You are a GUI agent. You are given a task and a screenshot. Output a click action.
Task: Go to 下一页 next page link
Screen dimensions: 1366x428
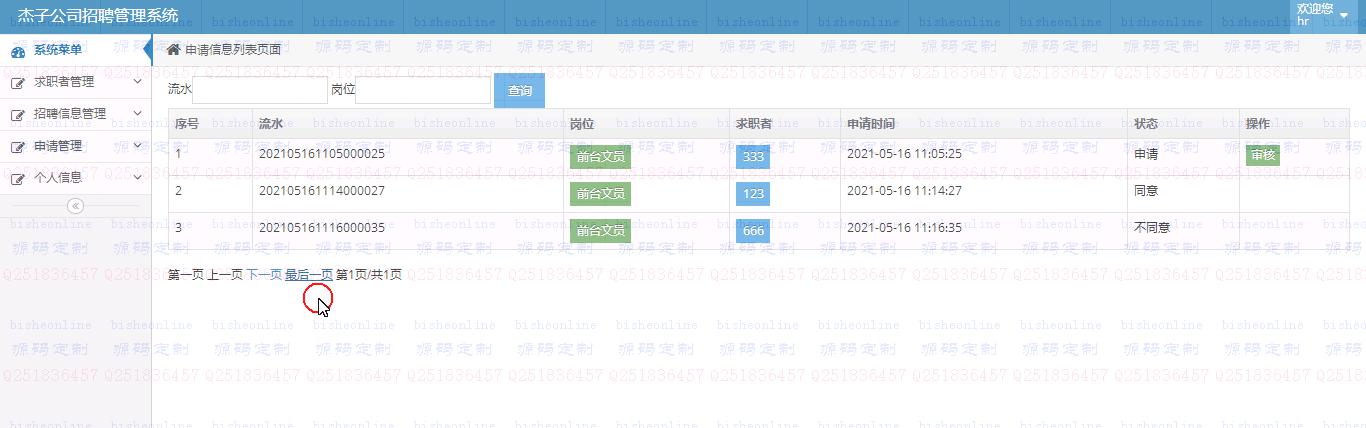coord(264,274)
